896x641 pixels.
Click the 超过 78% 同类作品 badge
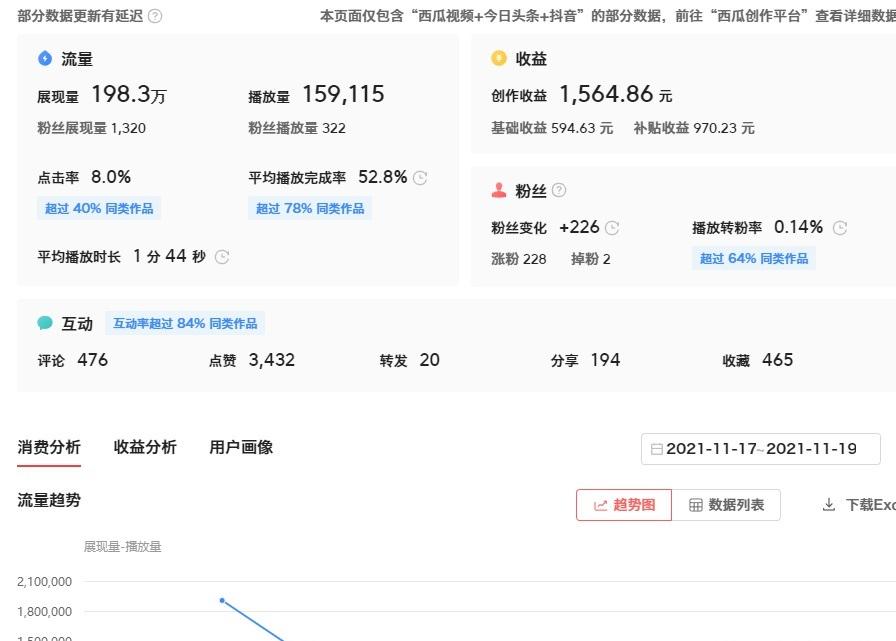(x=310, y=208)
